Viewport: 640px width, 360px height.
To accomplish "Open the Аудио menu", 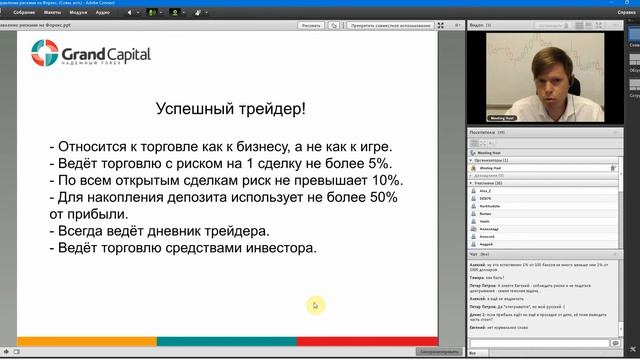I will coord(102,13).
